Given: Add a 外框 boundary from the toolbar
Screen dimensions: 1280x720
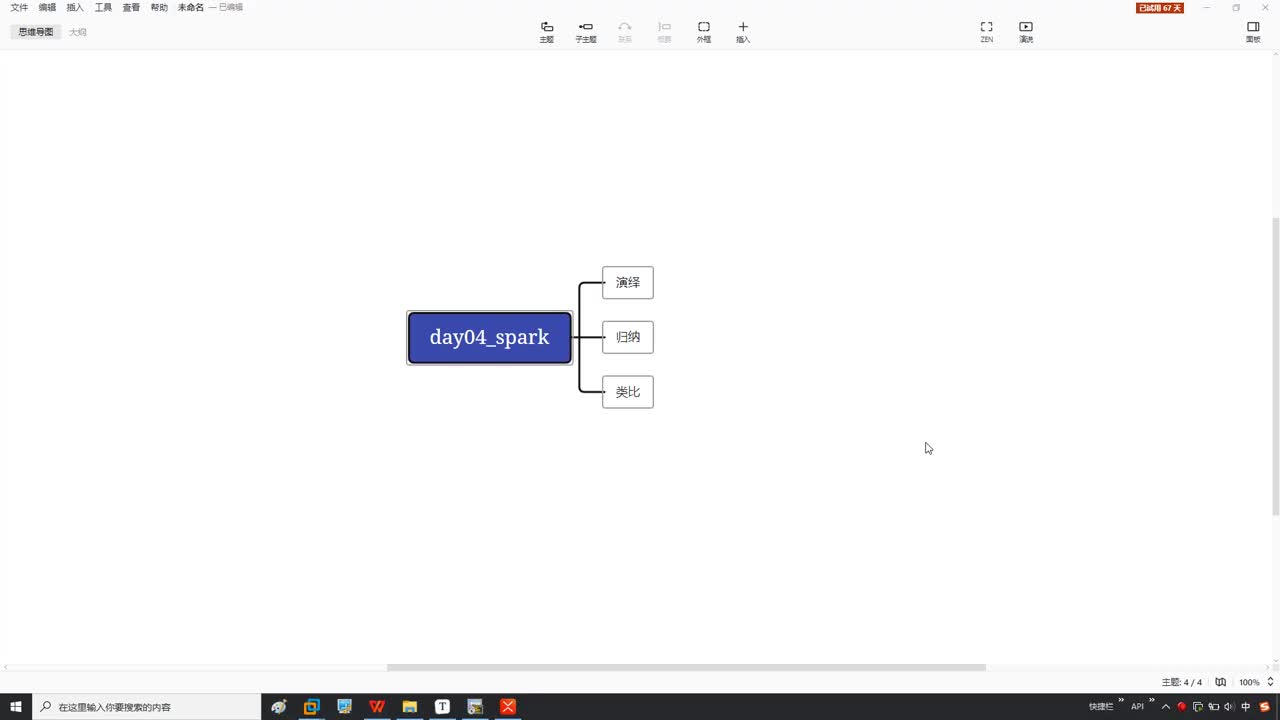Looking at the screenshot, I should [x=704, y=32].
